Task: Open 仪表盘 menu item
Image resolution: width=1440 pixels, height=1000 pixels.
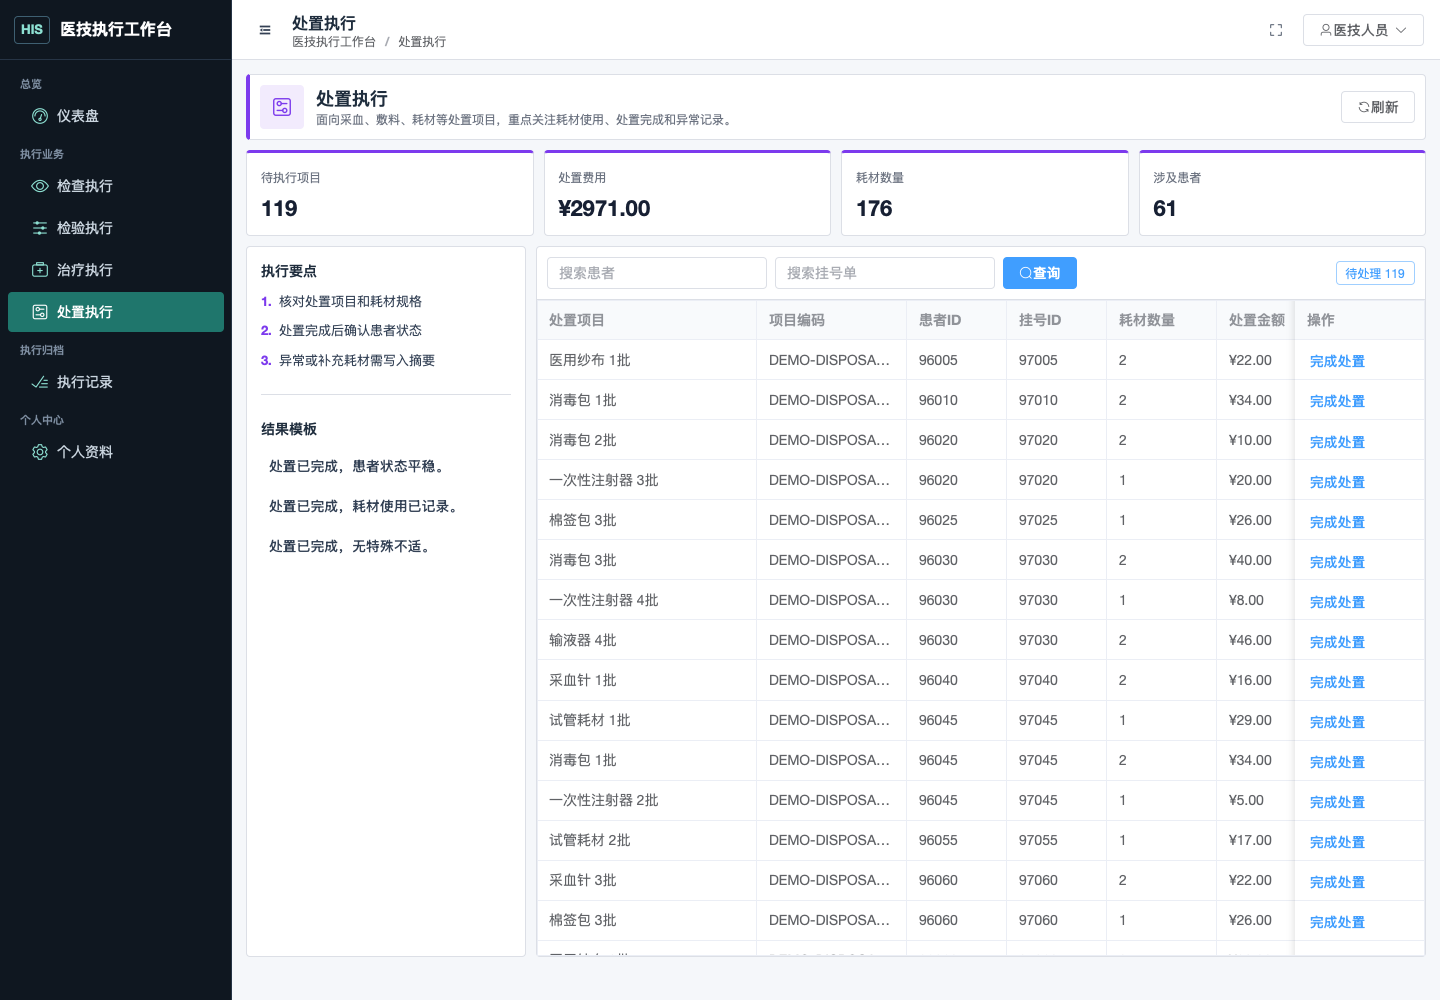Action: [x=116, y=116]
